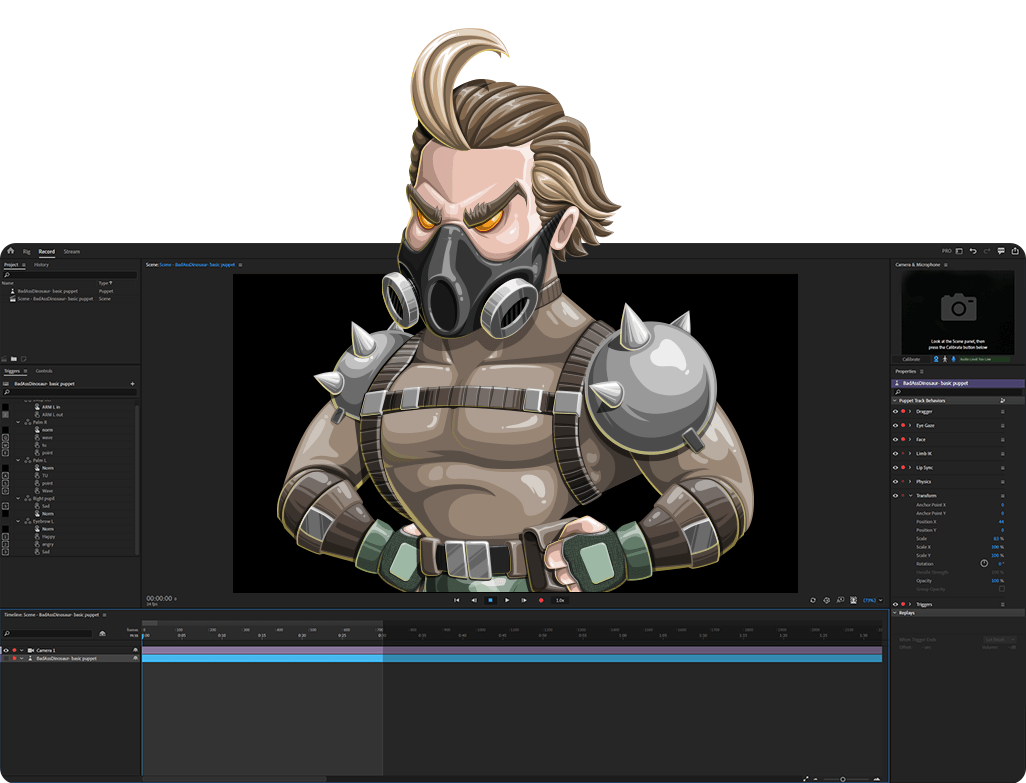Toggle visibility of Lip Sync behavior
Viewport: 1026px width, 783px height.
(x=895, y=467)
